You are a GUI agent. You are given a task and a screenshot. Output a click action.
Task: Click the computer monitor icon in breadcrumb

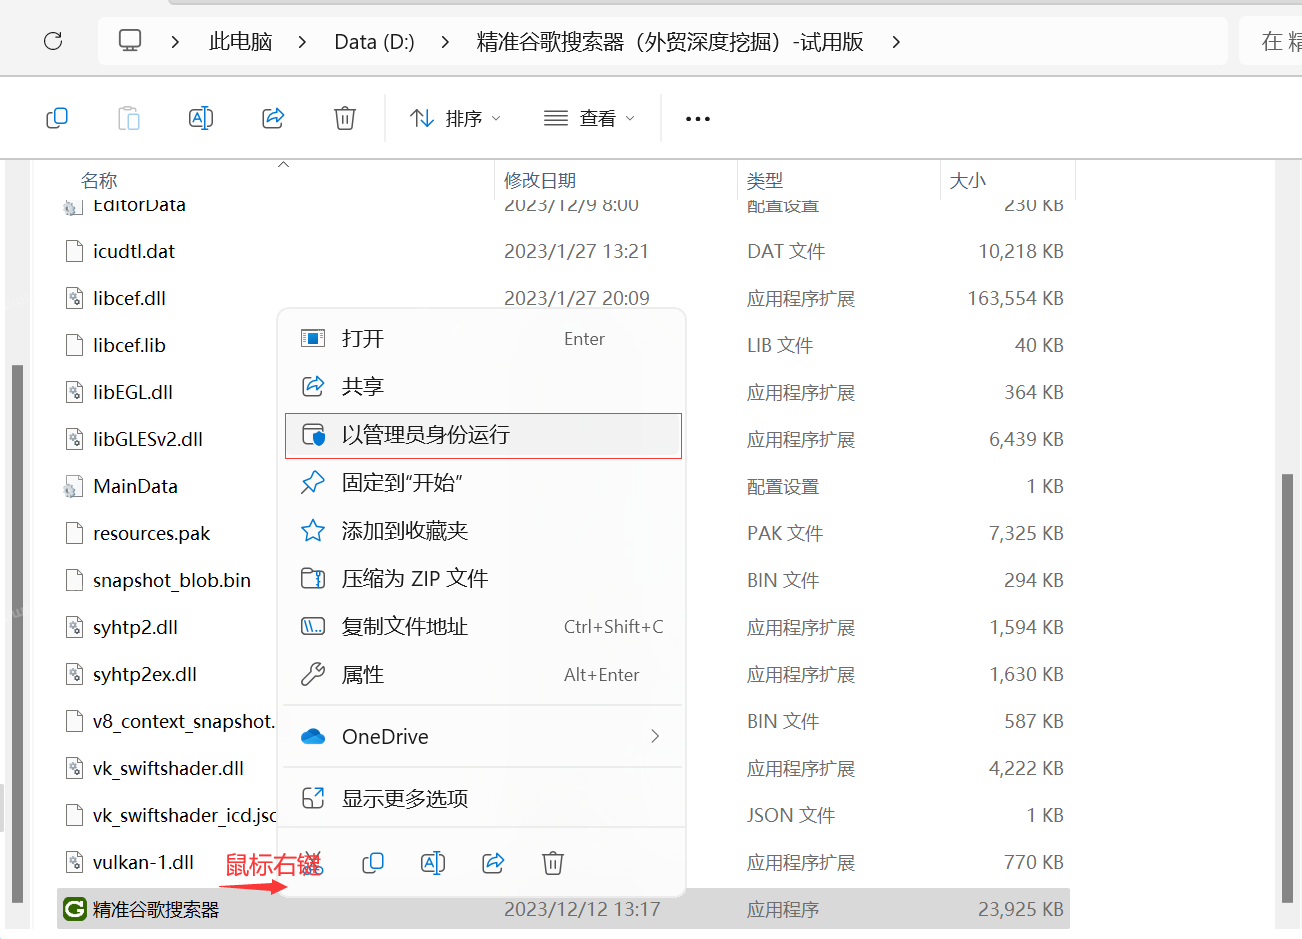pos(130,41)
